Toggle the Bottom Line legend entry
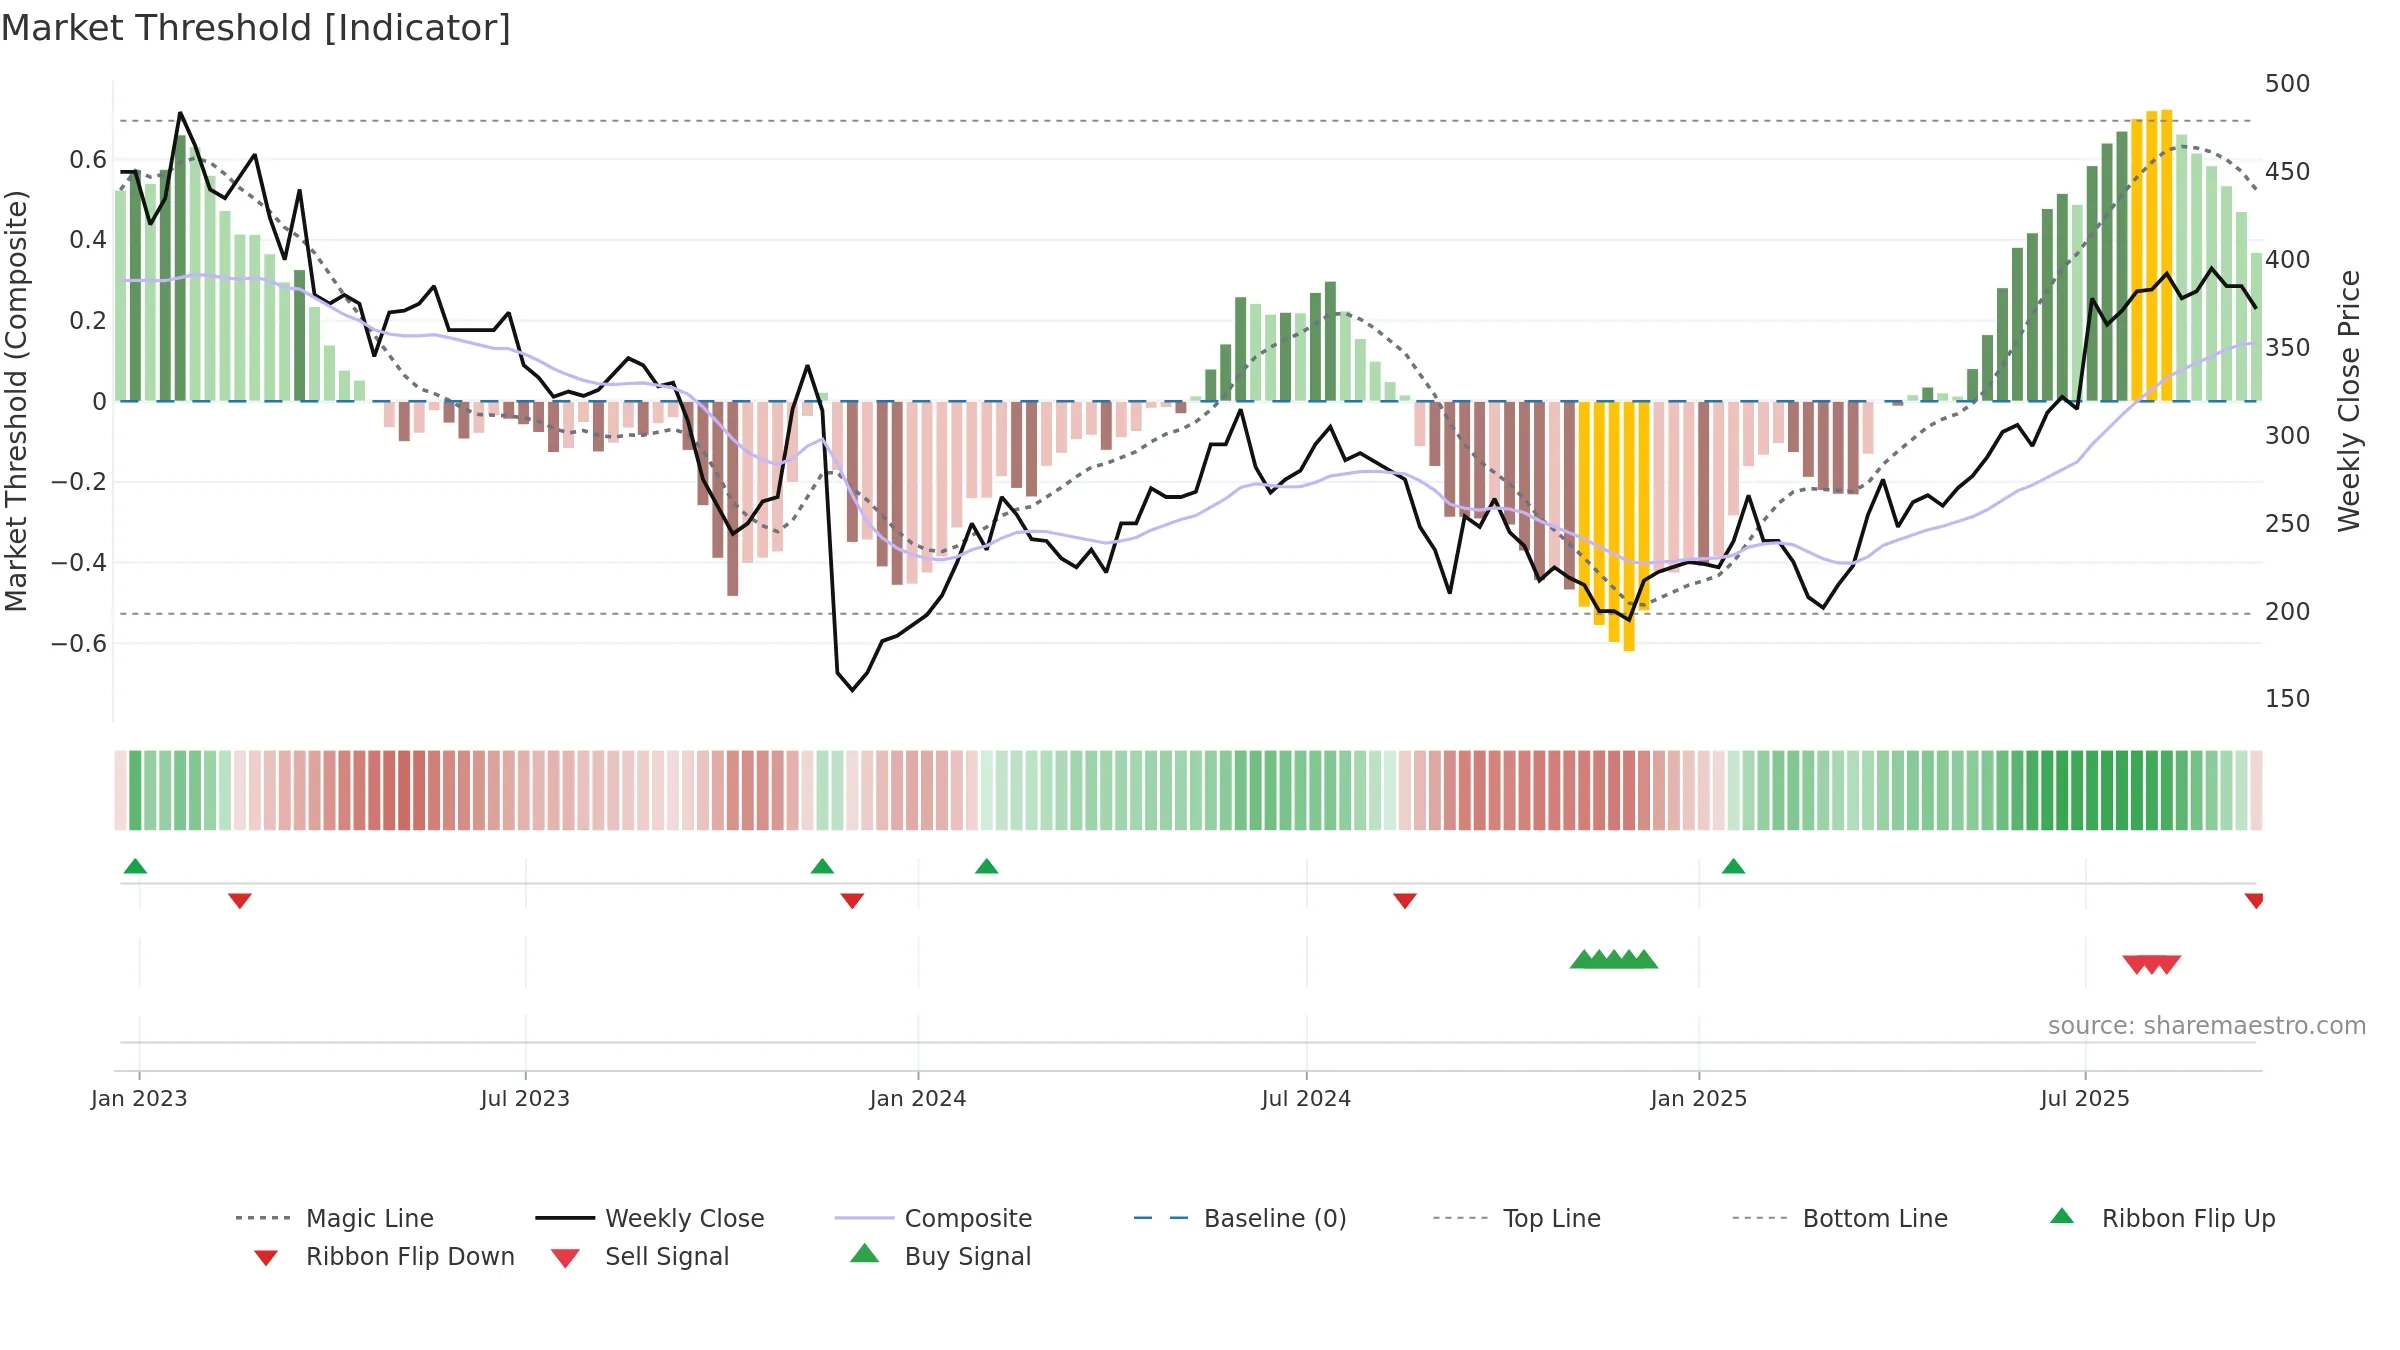This screenshot has height=1350, width=2400. click(1840, 1218)
